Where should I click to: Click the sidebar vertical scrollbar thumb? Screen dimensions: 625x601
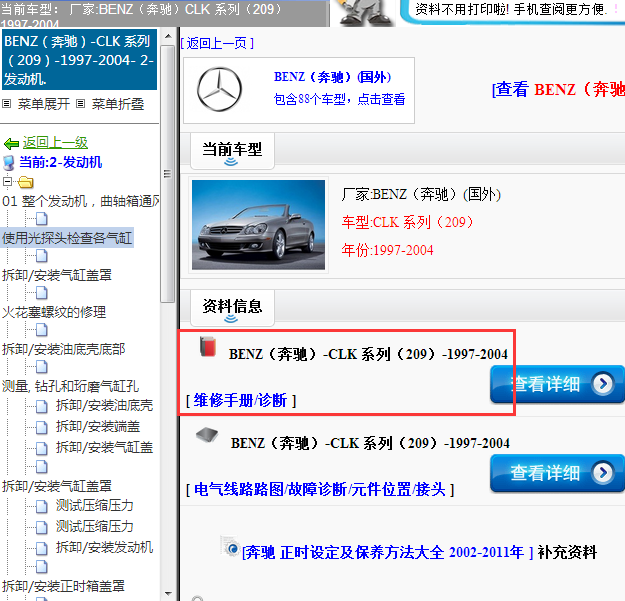tap(168, 174)
